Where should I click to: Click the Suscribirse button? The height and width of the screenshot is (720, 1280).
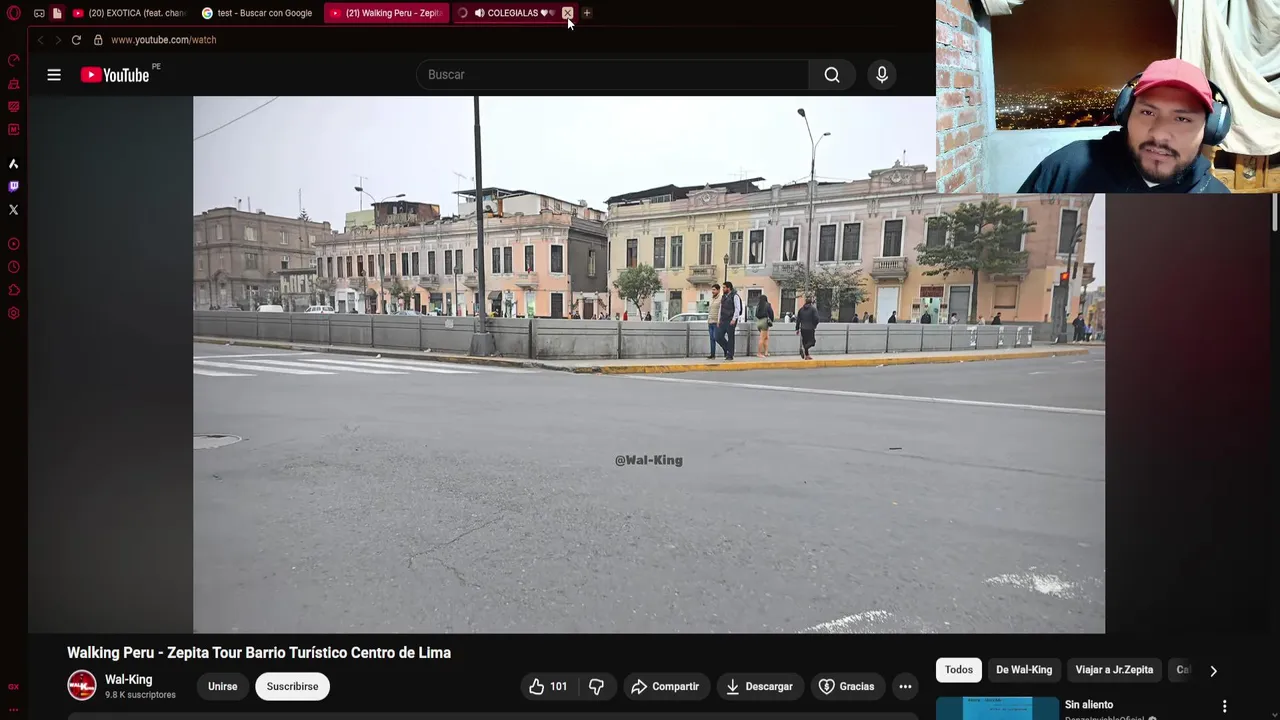(x=292, y=687)
